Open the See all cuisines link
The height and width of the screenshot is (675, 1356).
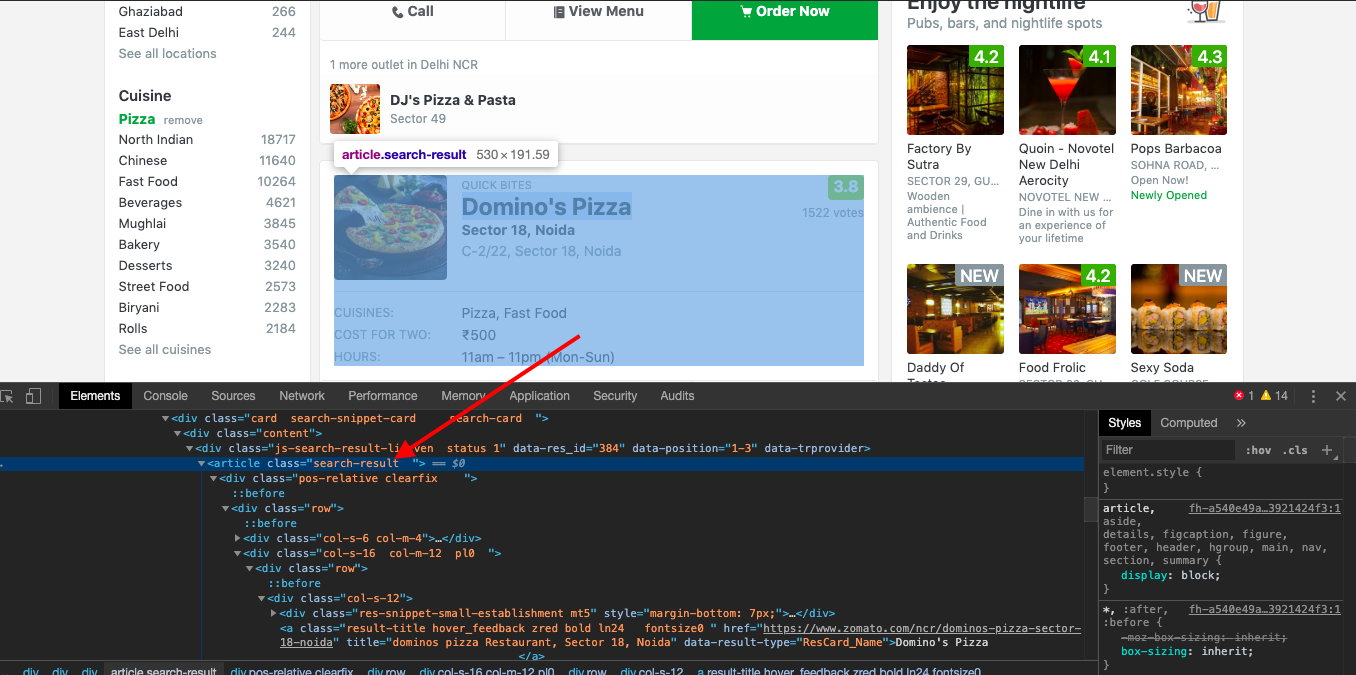pyautogui.click(x=165, y=350)
